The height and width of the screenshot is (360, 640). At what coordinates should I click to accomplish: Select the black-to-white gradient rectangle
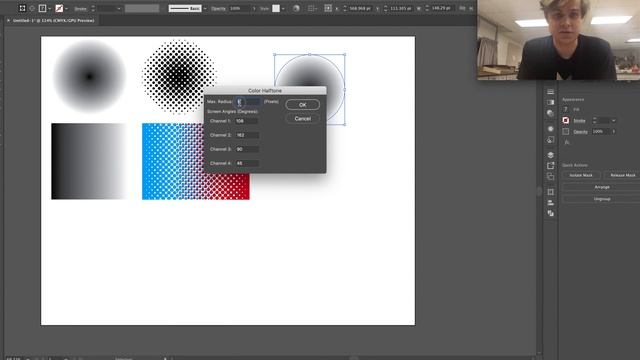click(89, 161)
